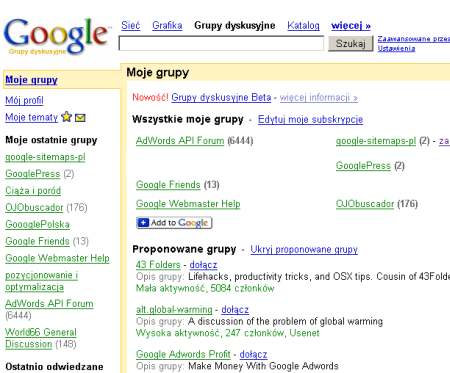Open Google Friends in main list

[x=168, y=185]
